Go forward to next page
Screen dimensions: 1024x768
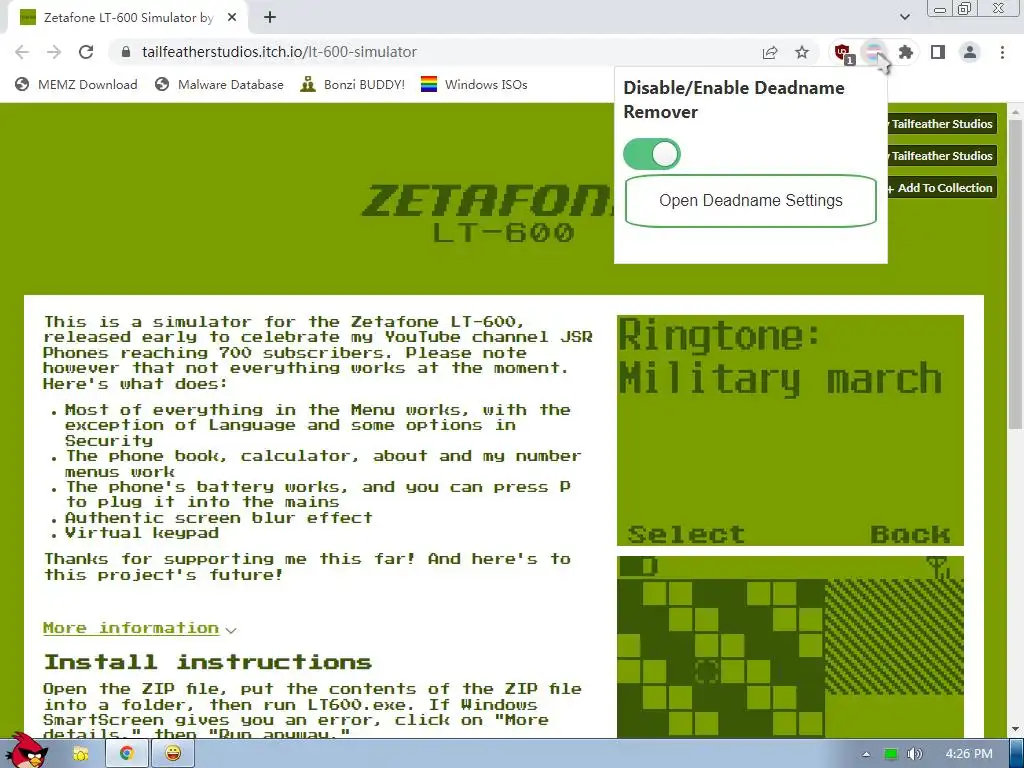(x=54, y=52)
